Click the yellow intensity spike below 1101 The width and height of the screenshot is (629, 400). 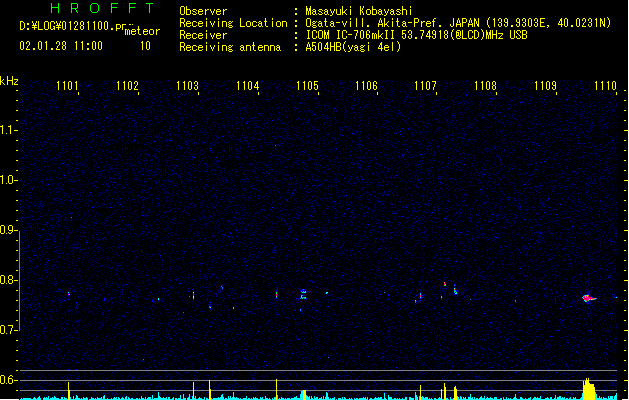click(x=69, y=391)
